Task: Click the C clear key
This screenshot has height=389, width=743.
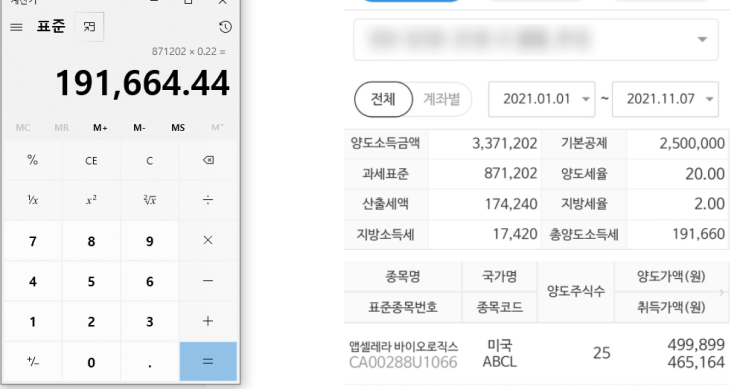Action: coord(149,160)
